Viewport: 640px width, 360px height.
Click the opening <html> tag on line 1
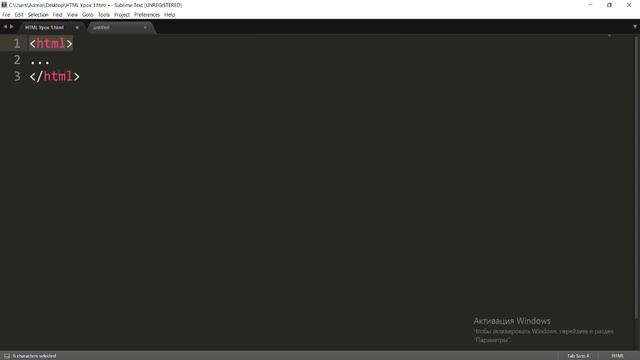[x=51, y=43]
